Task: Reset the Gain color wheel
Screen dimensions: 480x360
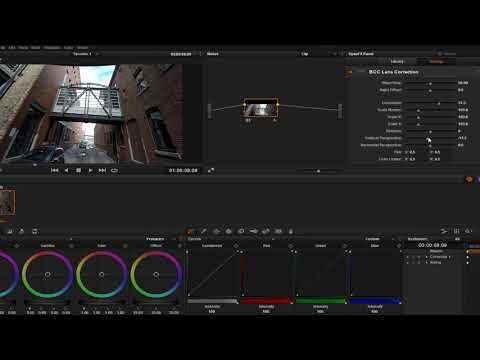Action: (x=125, y=246)
